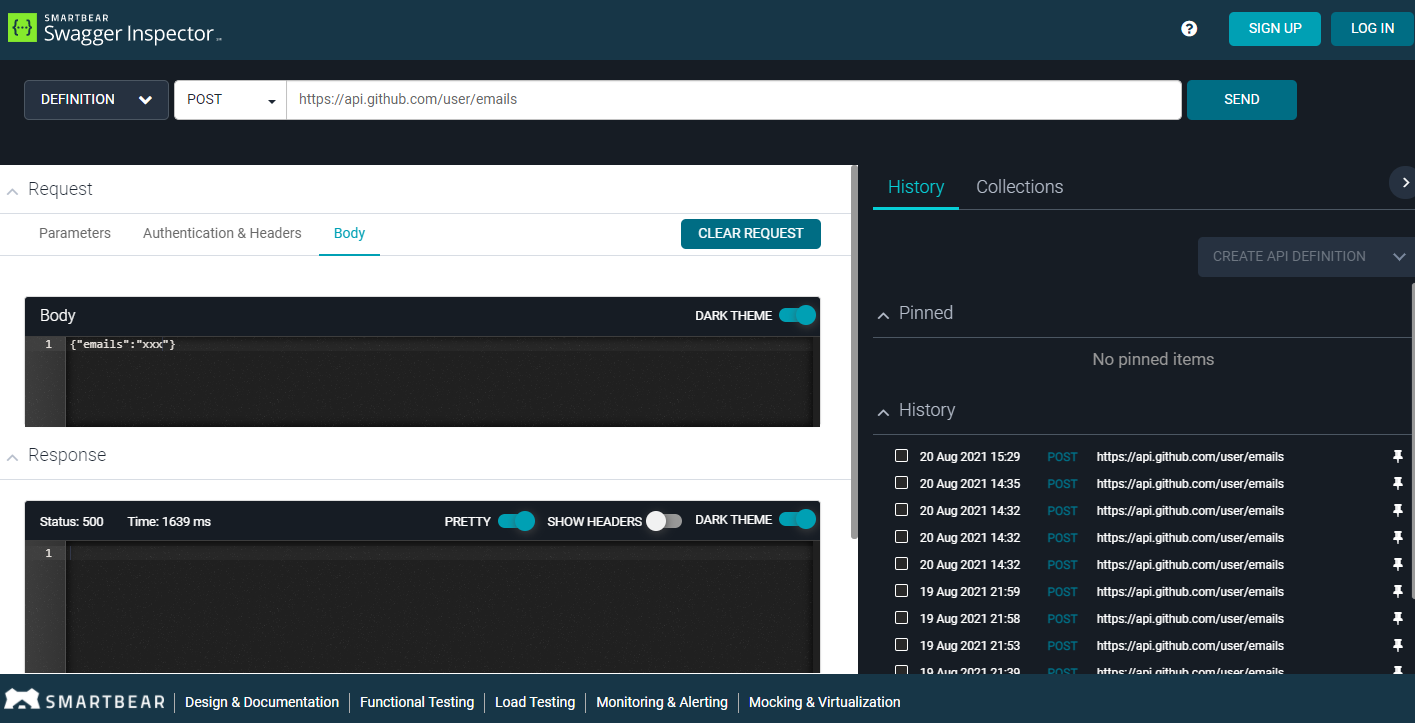Open Monitoring & Alerting link
The height and width of the screenshot is (723, 1415).
(662, 702)
